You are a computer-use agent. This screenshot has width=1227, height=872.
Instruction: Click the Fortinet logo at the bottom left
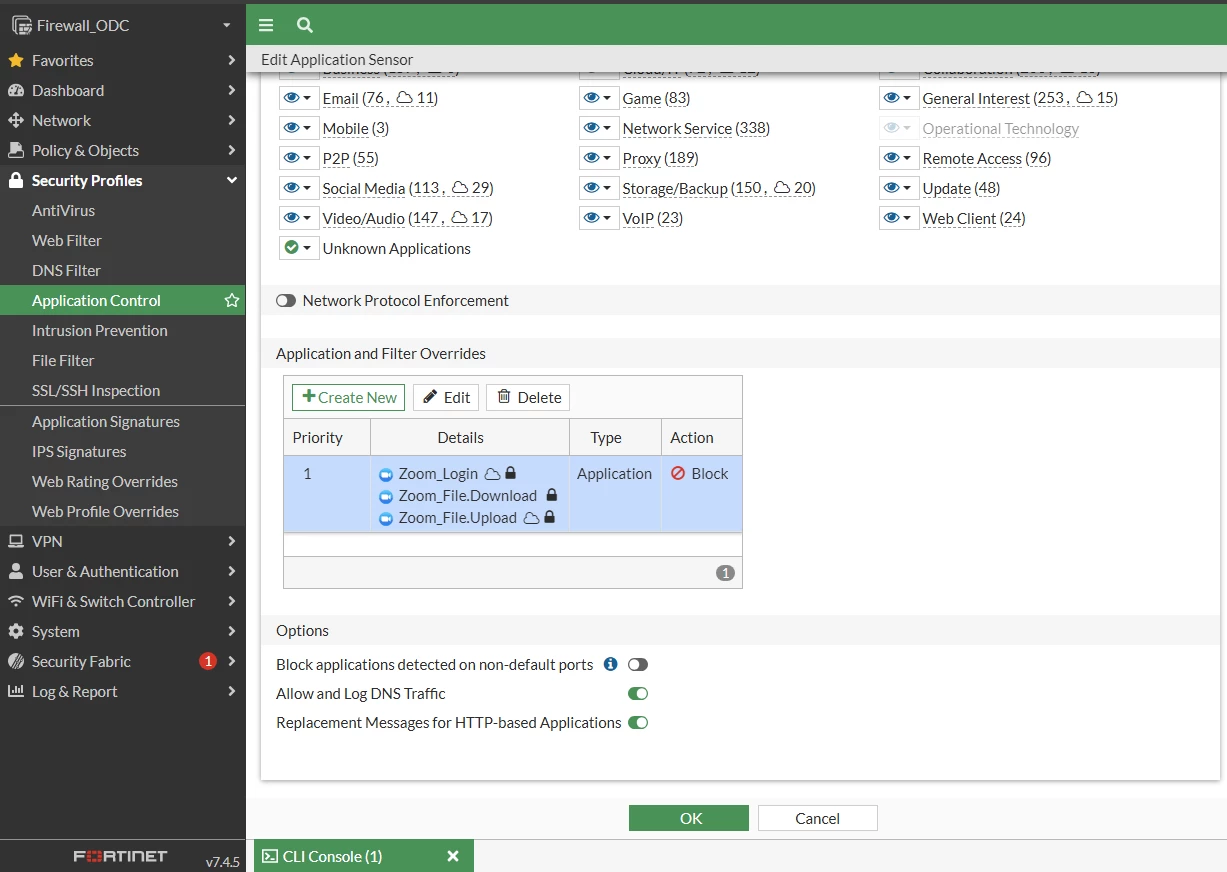coord(120,856)
